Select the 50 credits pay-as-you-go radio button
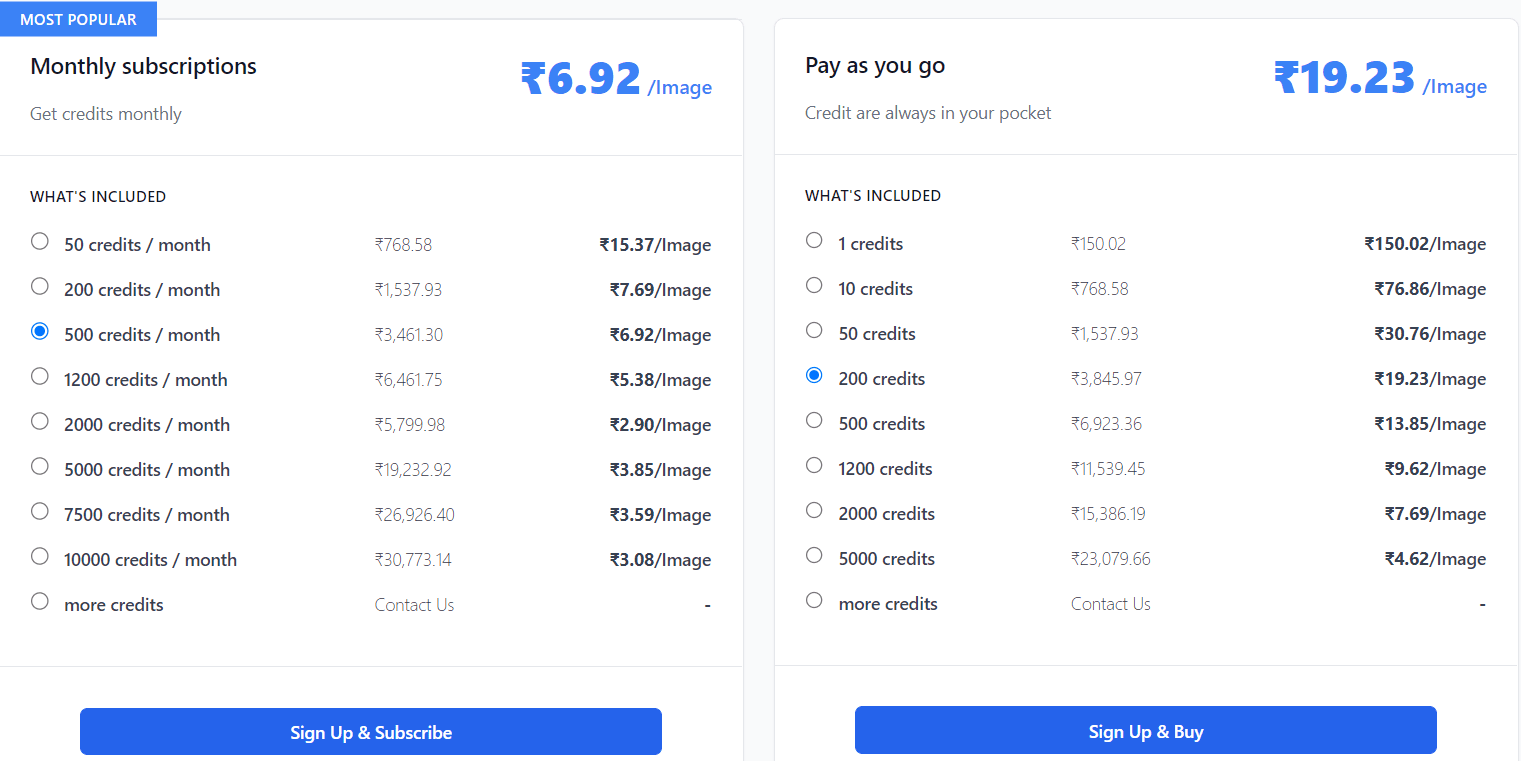Viewport: 1521px width, 761px height. click(x=814, y=330)
